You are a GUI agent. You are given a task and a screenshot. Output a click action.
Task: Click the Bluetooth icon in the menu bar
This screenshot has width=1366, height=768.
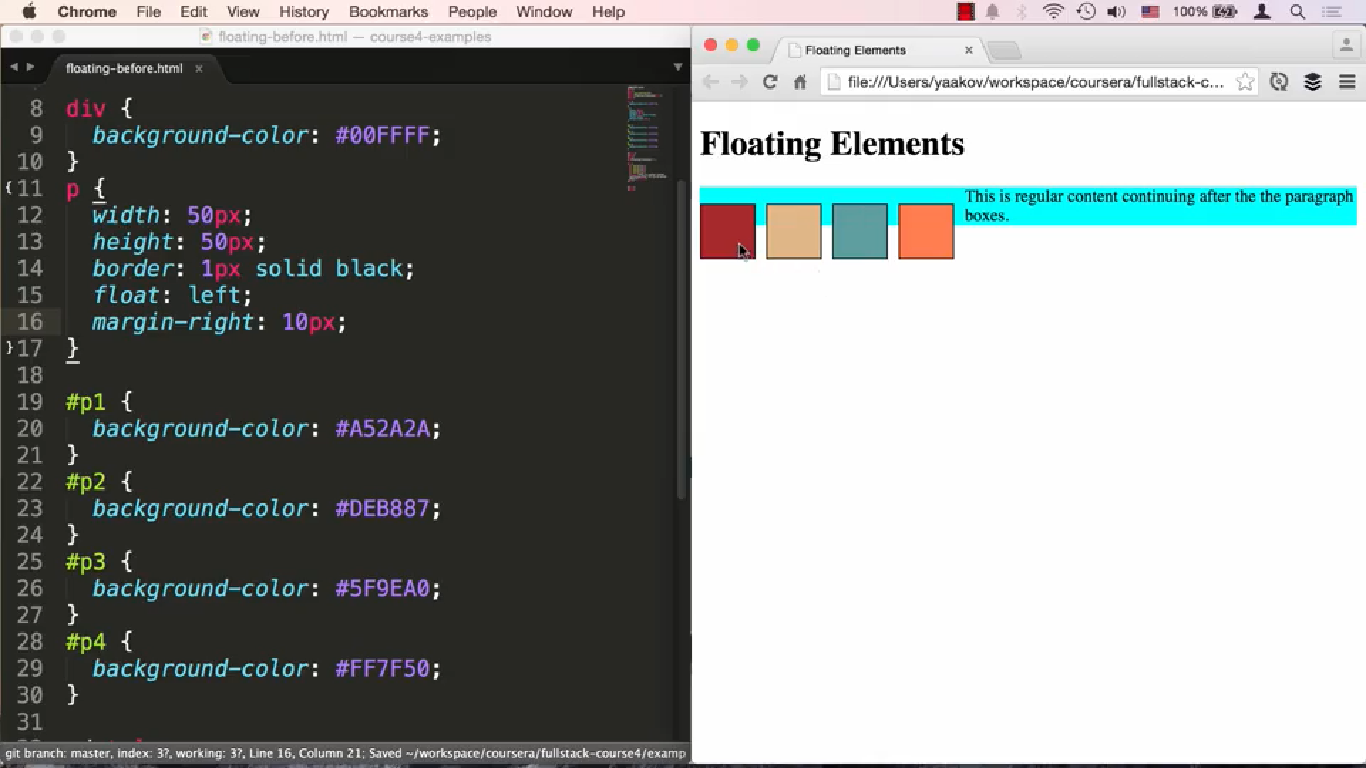coord(1020,12)
